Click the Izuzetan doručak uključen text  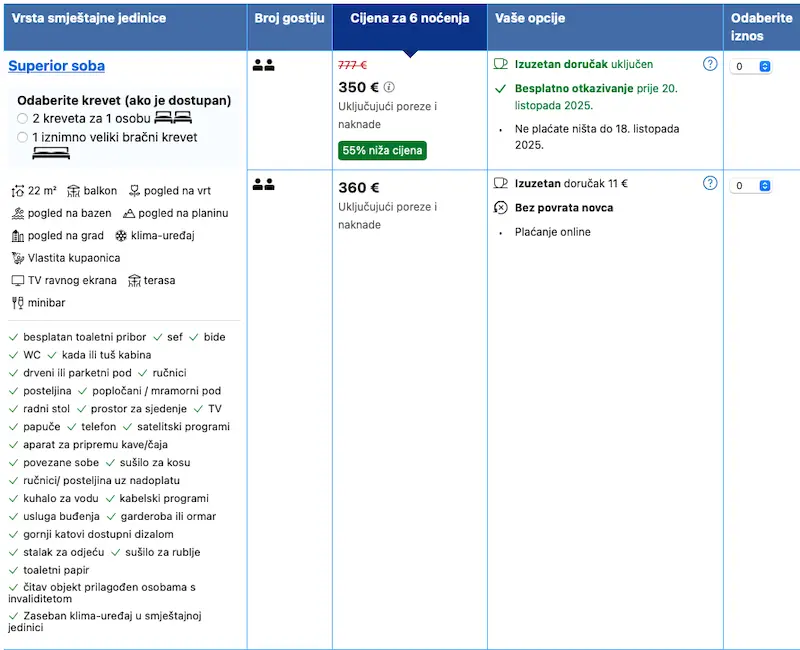(x=584, y=64)
